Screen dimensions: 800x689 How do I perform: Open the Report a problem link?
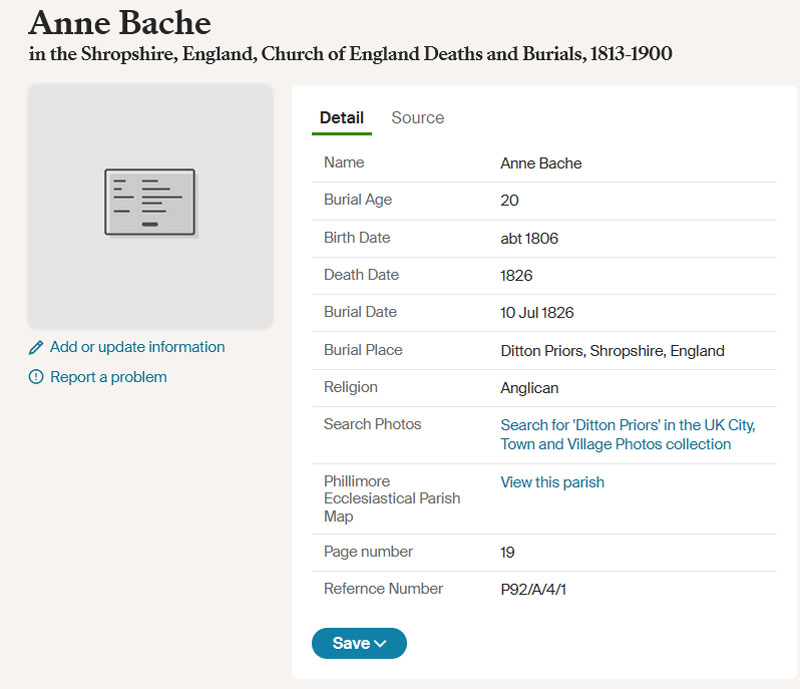coord(108,377)
